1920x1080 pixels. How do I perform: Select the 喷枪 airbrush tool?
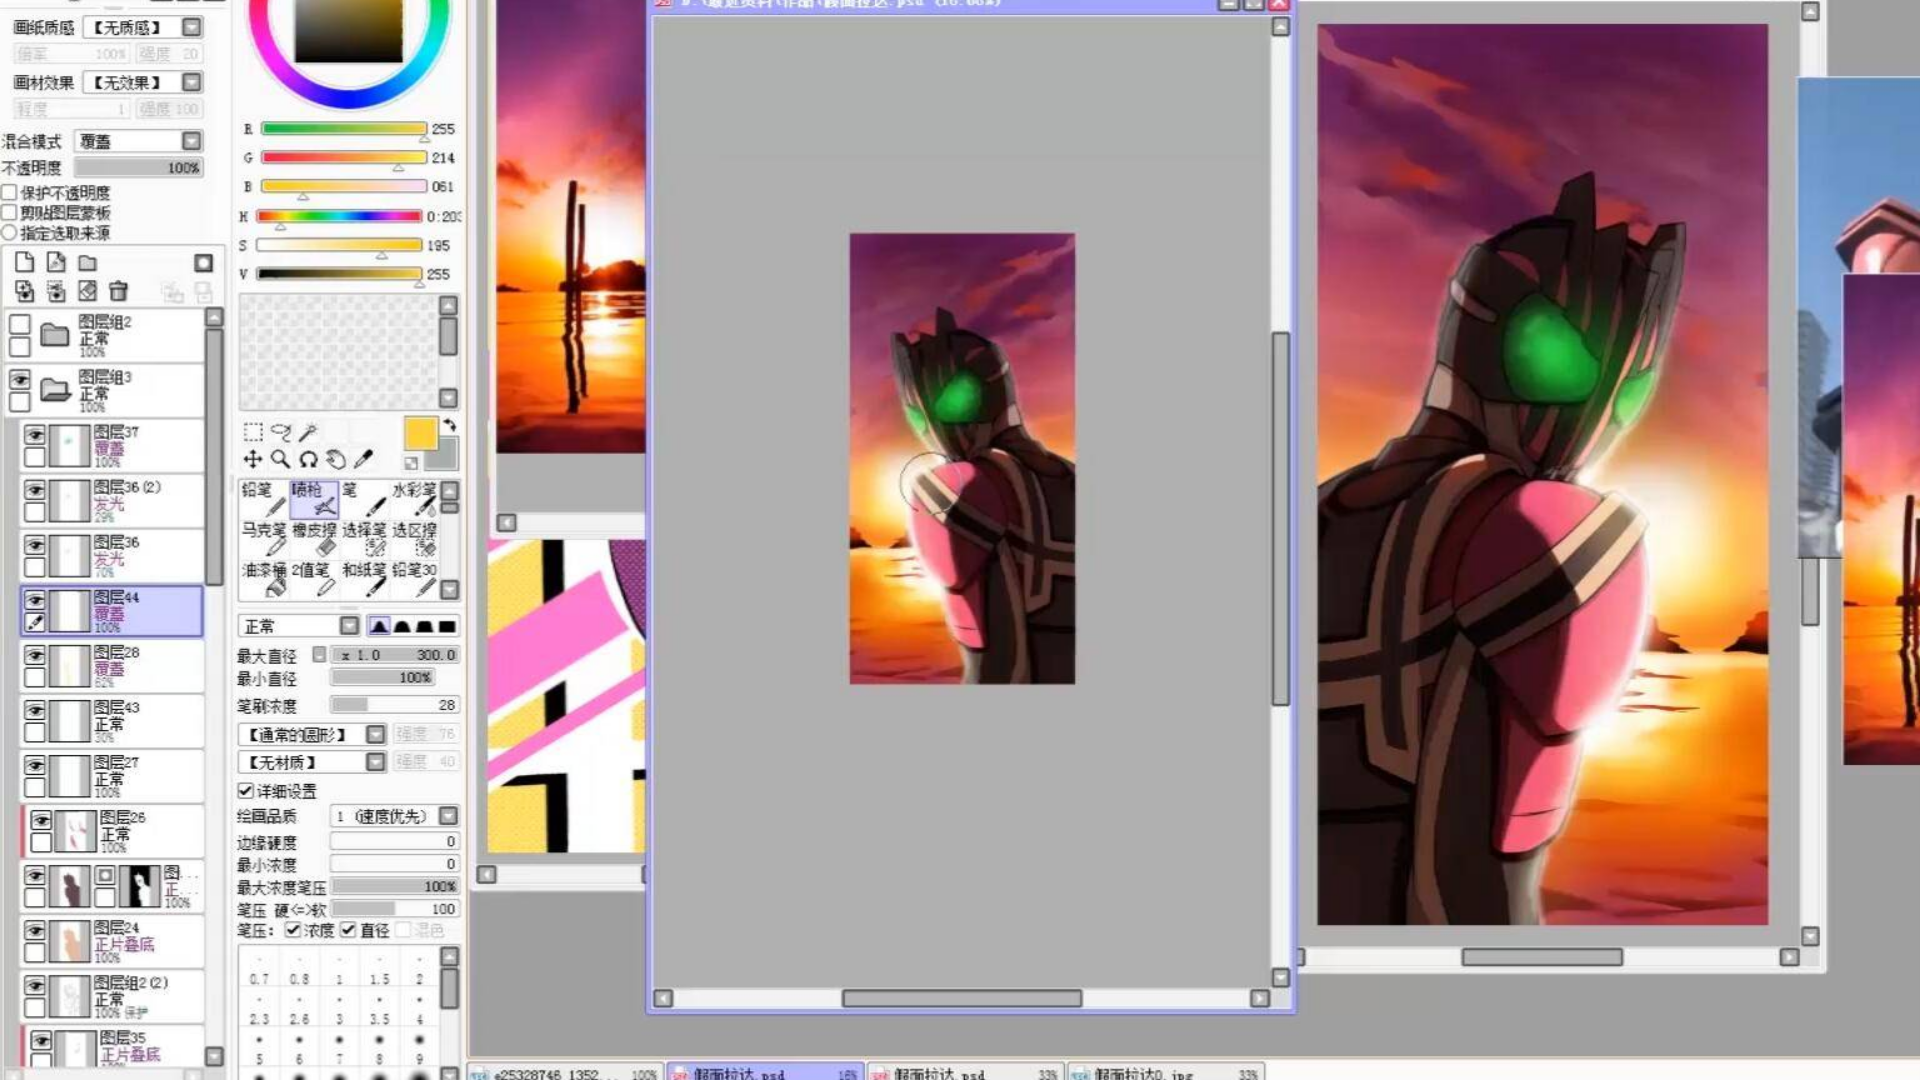(x=314, y=498)
